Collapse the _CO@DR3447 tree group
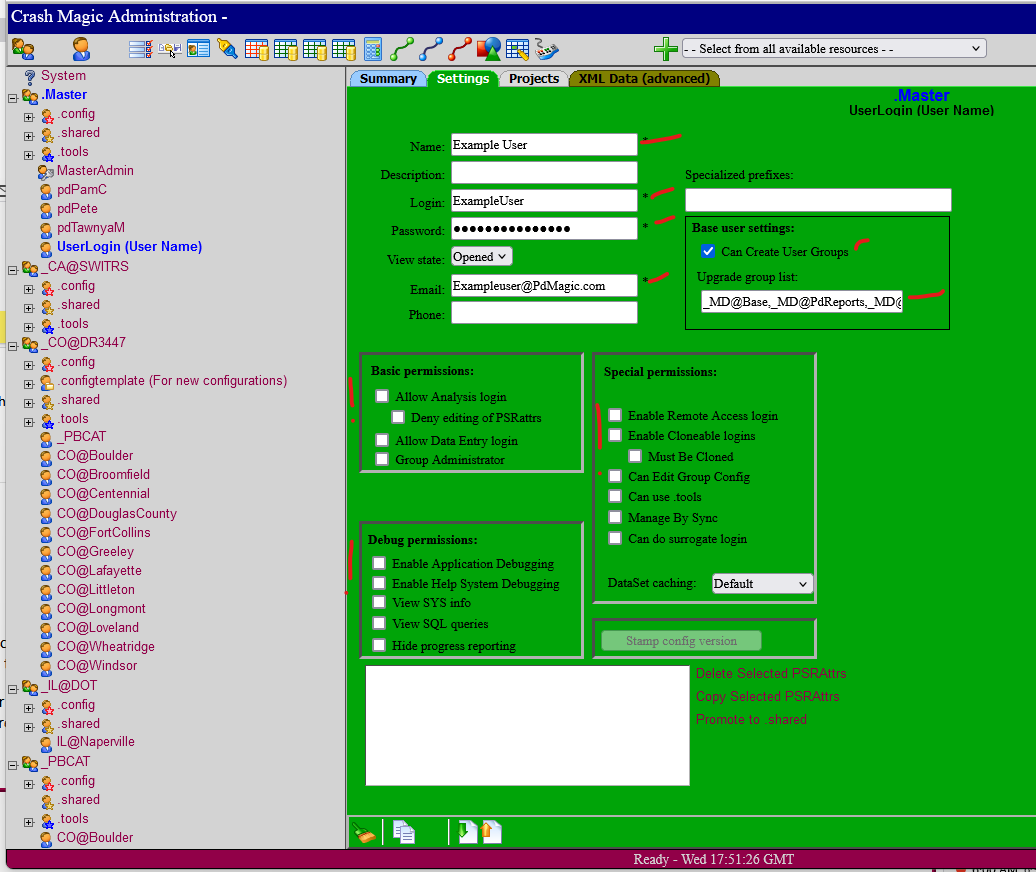Image resolution: width=1036 pixels, height=872 pixels. click(13, 346)
